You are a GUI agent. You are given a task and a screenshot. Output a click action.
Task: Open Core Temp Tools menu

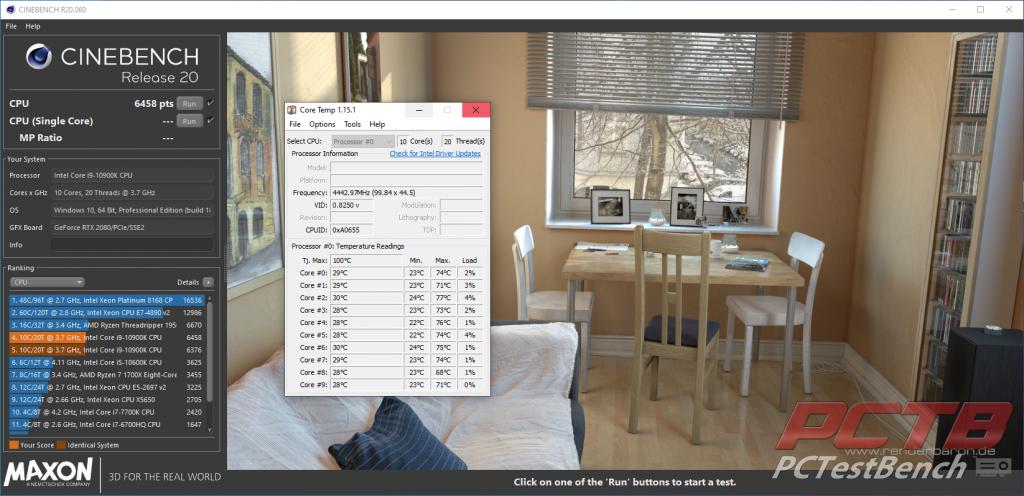coord(352,124)
